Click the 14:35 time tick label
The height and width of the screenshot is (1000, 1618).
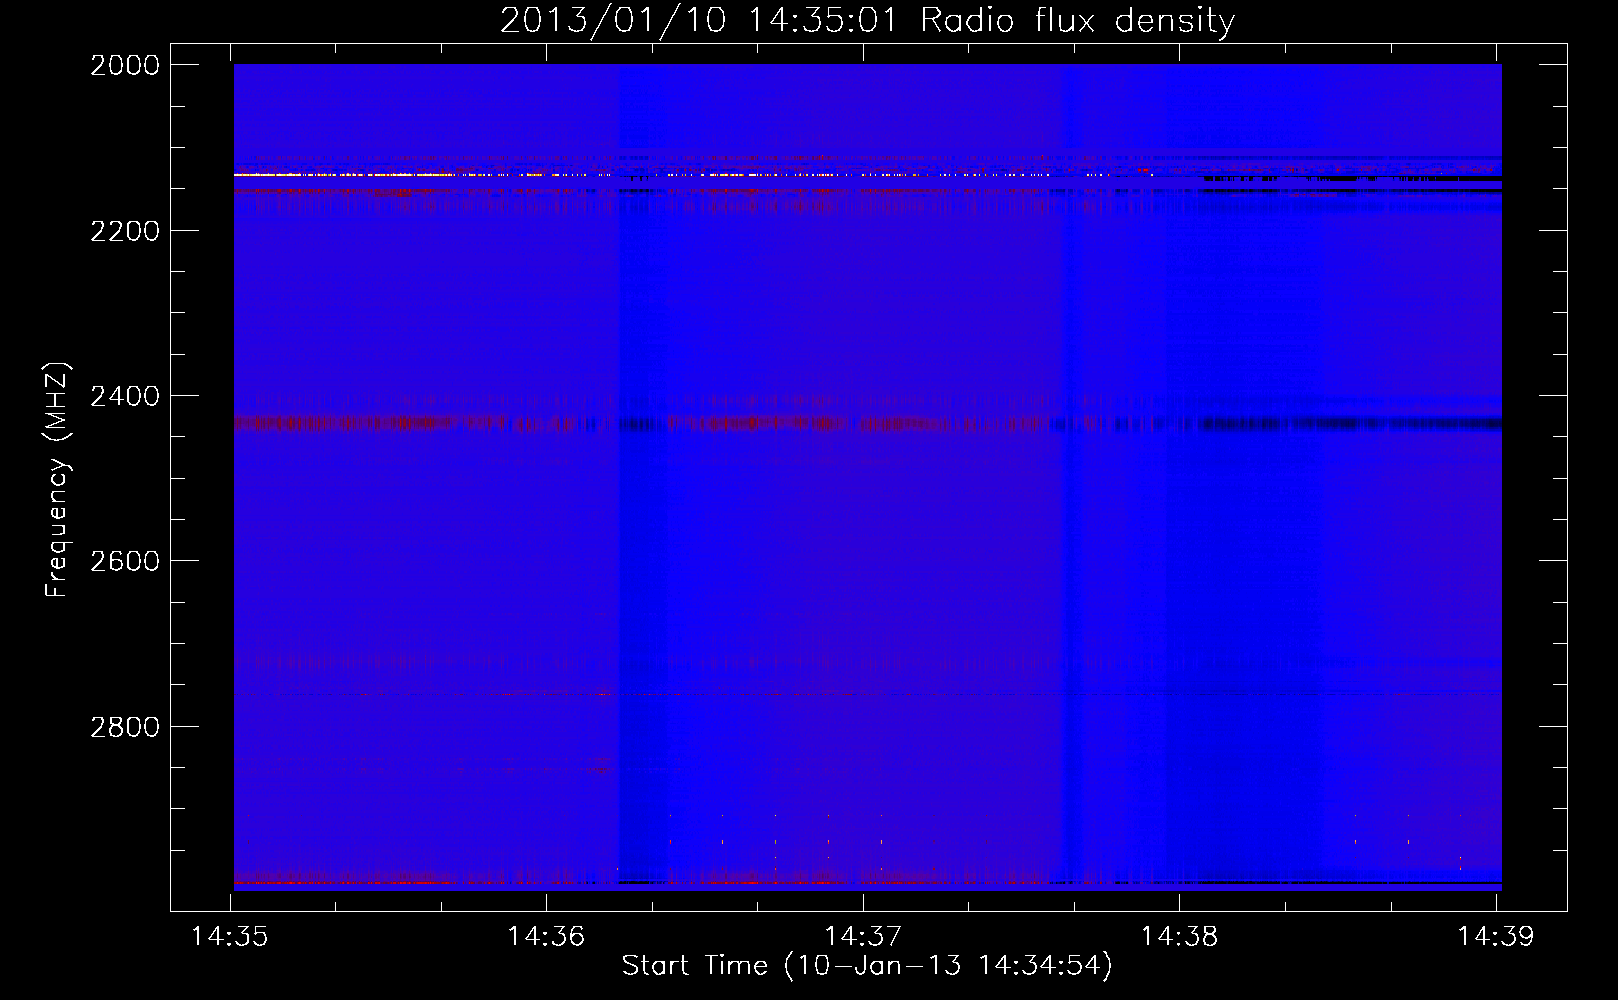click(230, 937)
